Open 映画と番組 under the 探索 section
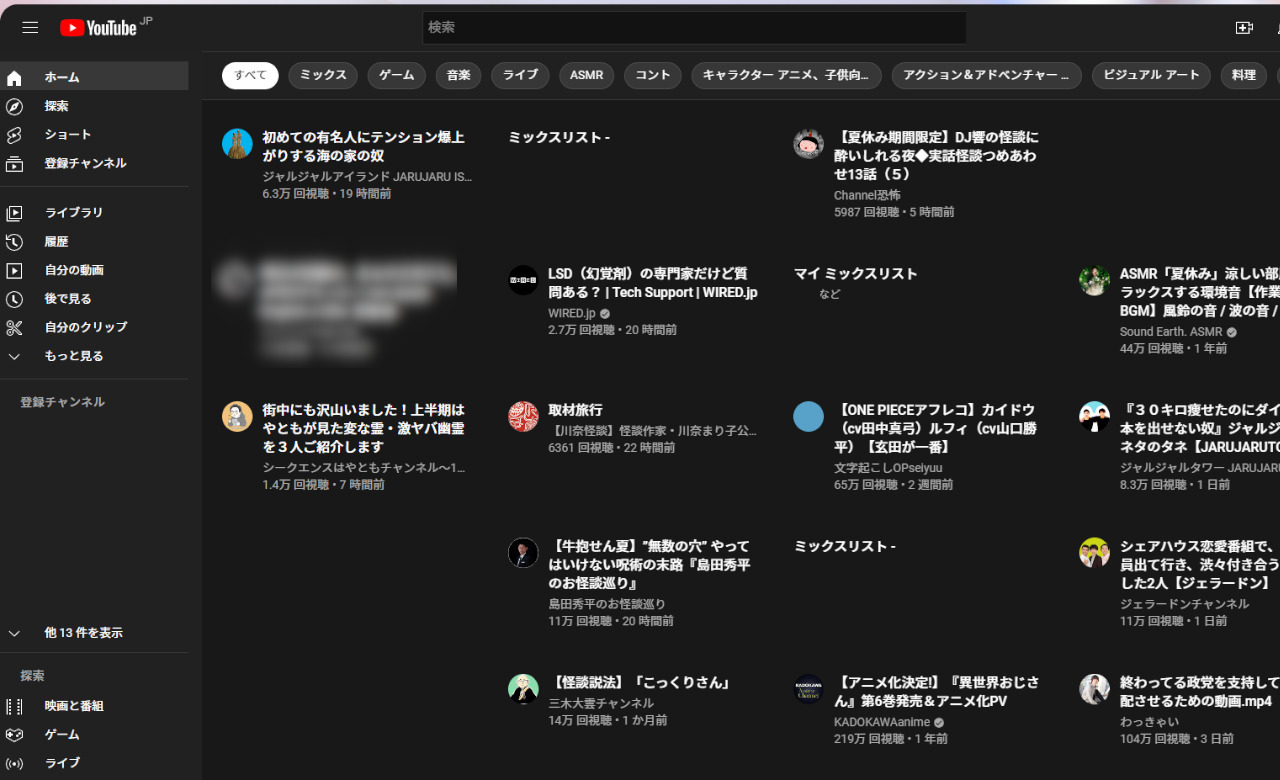 pos(75,705)
